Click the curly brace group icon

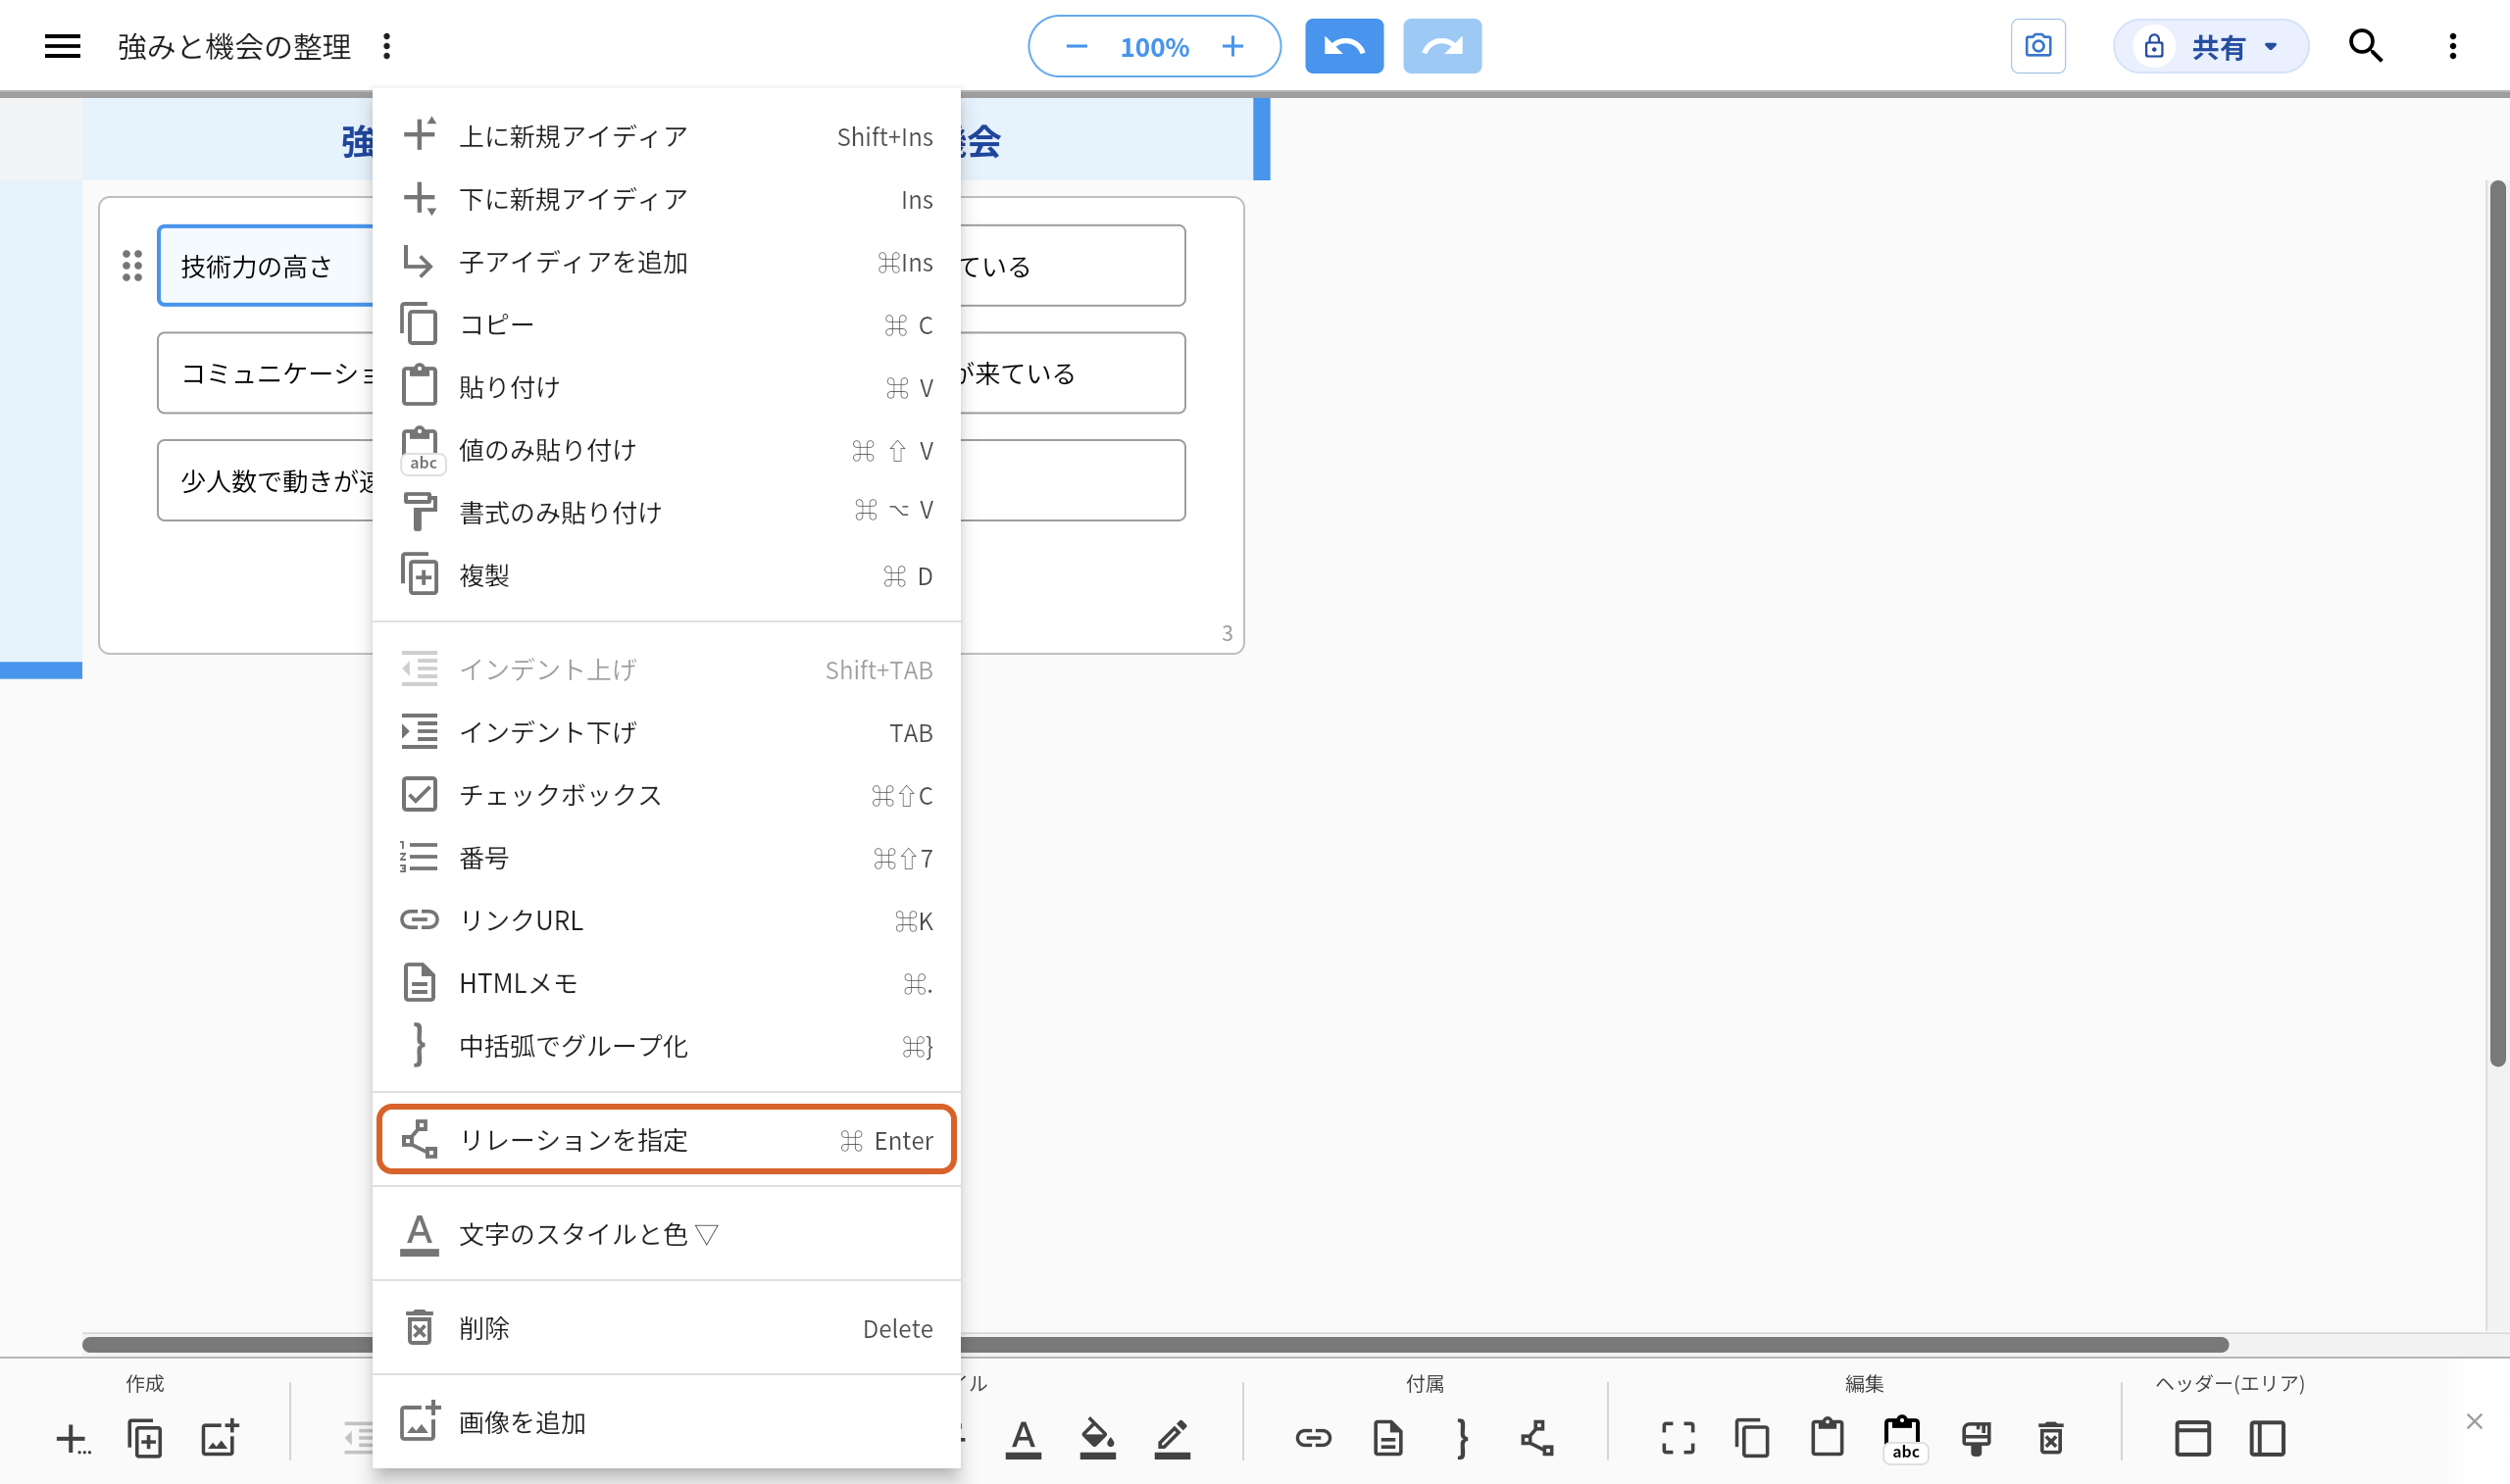(x=1462, y=1439)
